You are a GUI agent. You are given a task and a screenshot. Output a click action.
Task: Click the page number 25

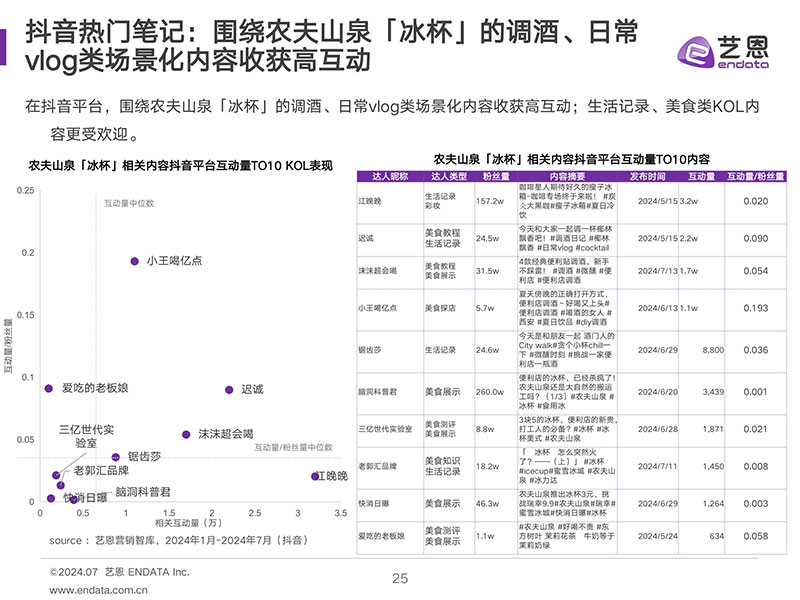pos(400,579)
